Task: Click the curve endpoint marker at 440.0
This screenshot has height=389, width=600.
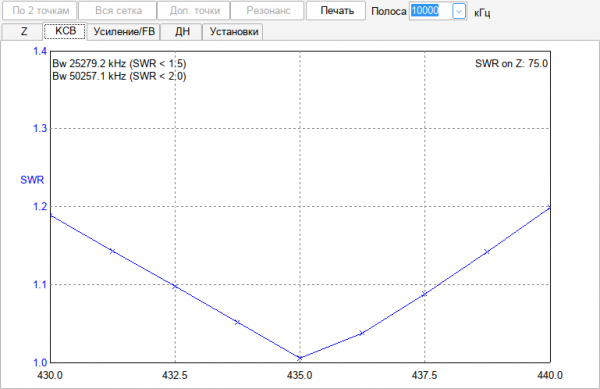Action: [x=549, y=208]
